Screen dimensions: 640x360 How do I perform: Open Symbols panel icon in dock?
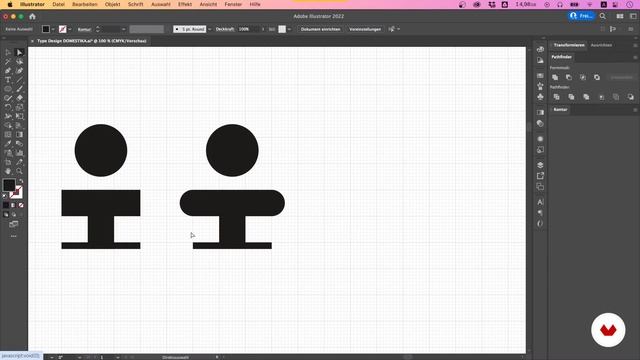(540, 97)
